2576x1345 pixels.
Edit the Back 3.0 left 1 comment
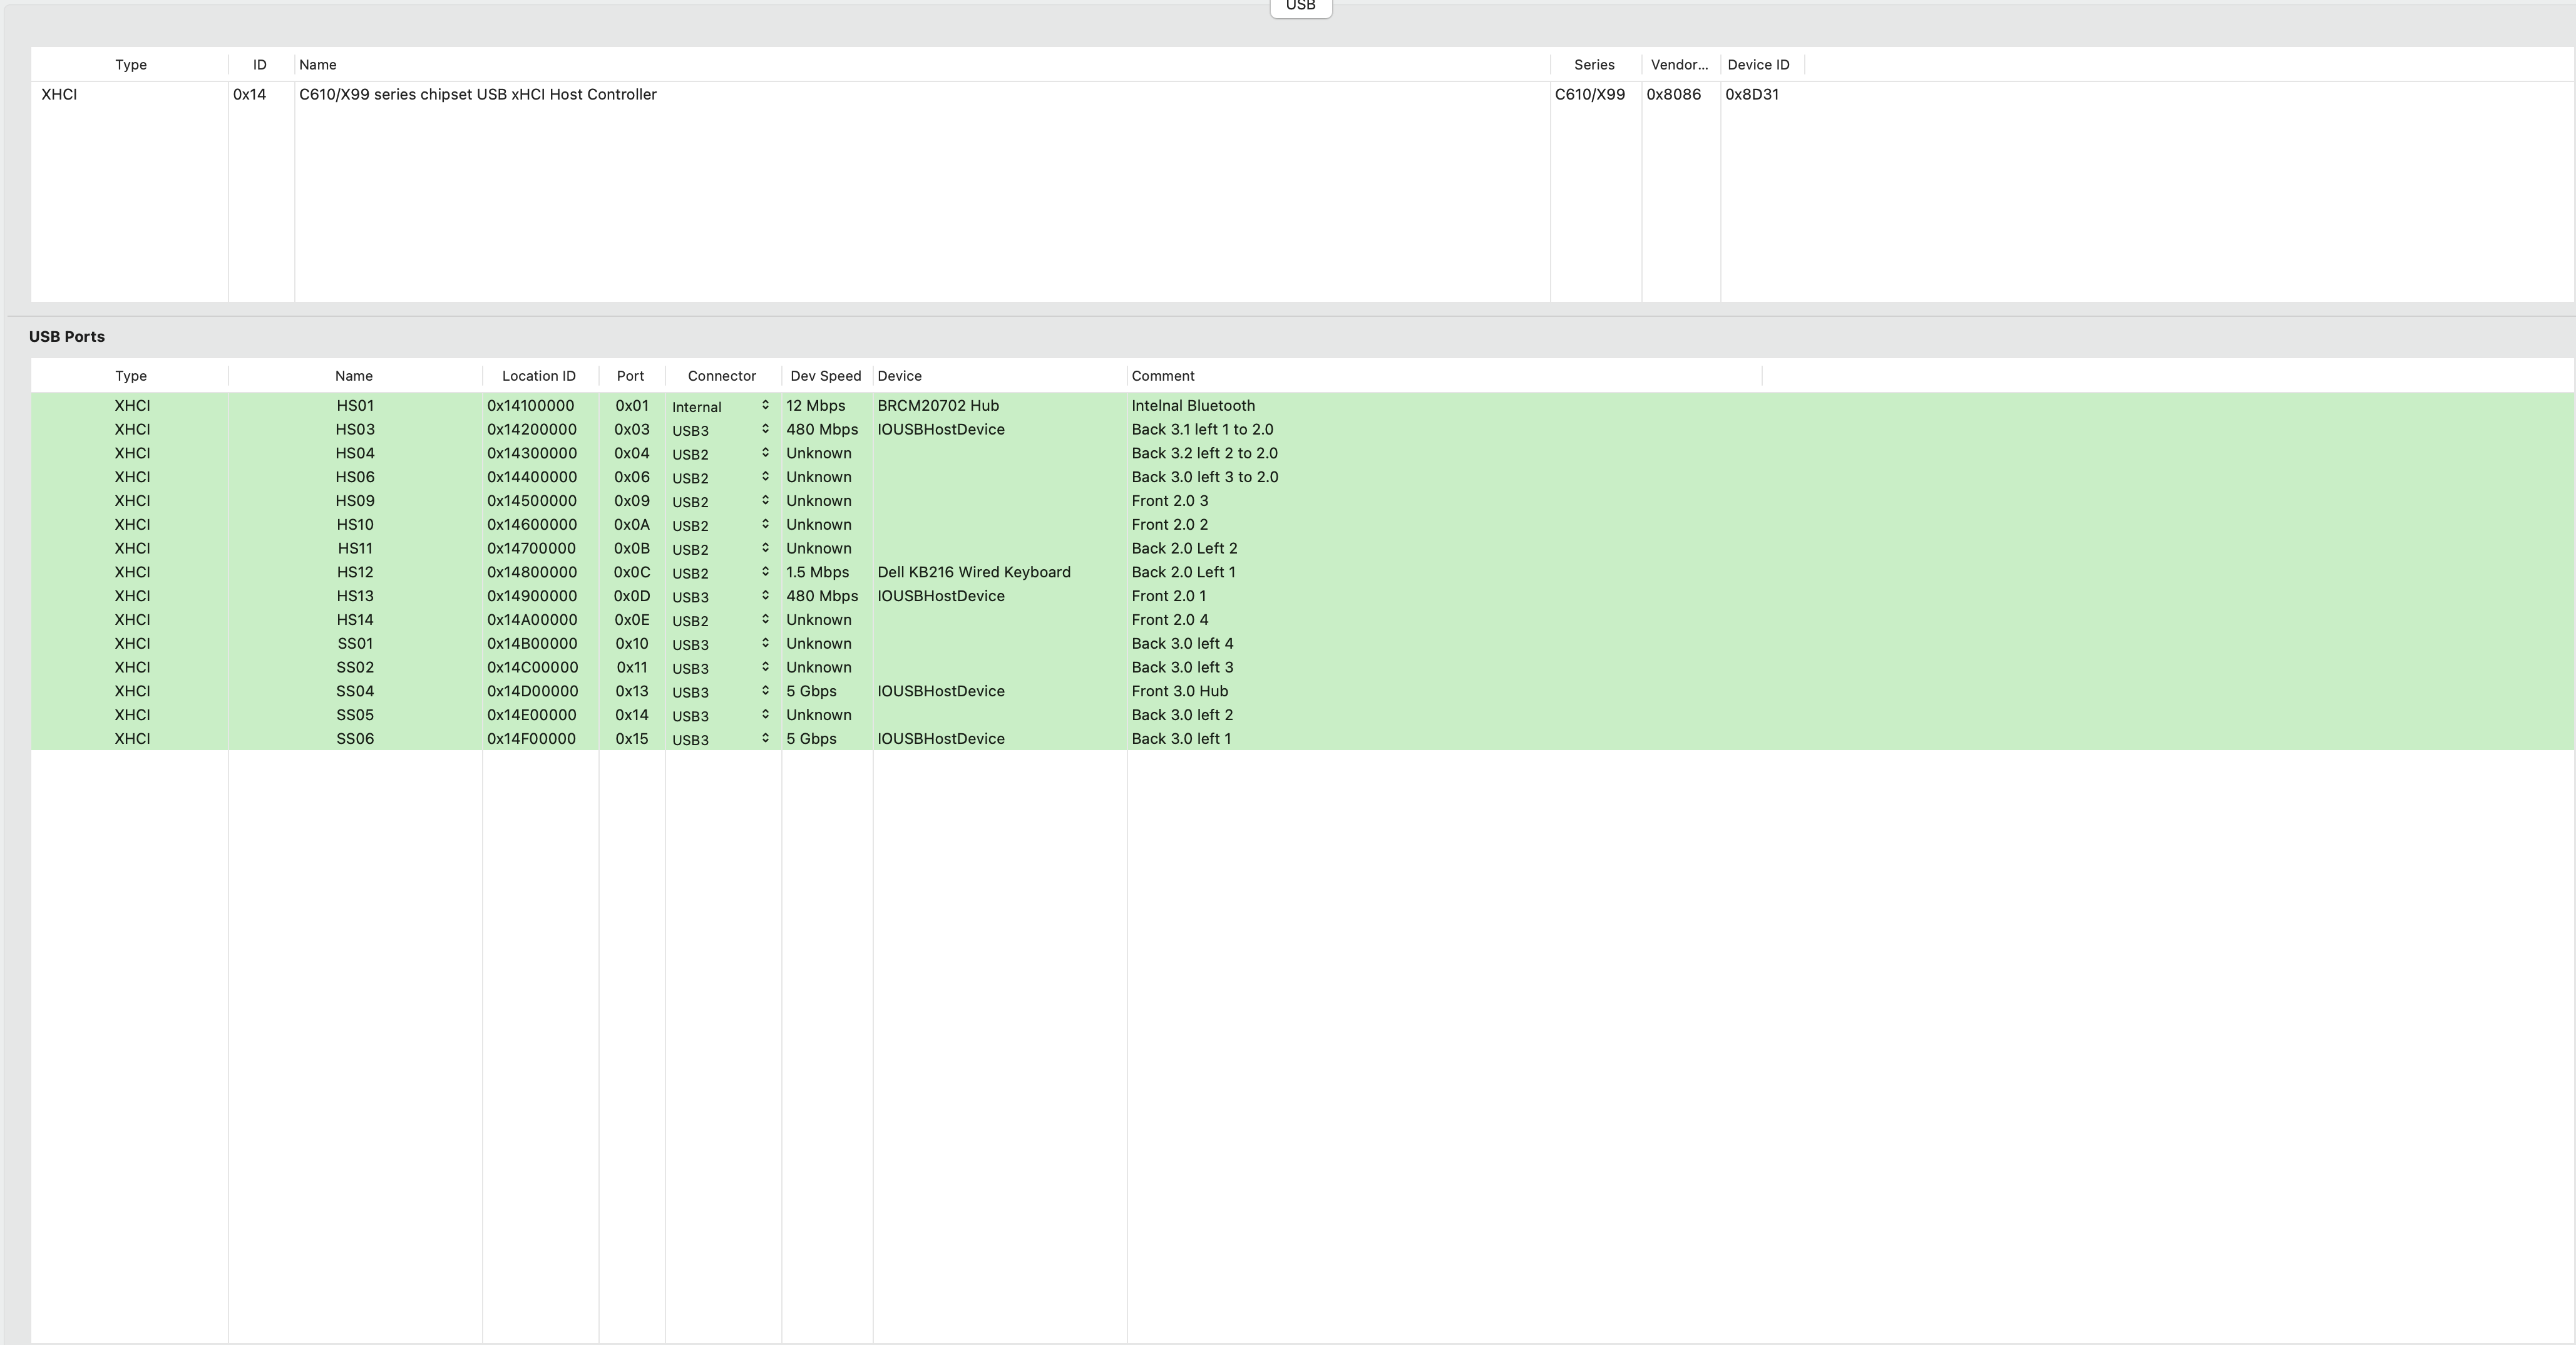[x=1181, y=739]
